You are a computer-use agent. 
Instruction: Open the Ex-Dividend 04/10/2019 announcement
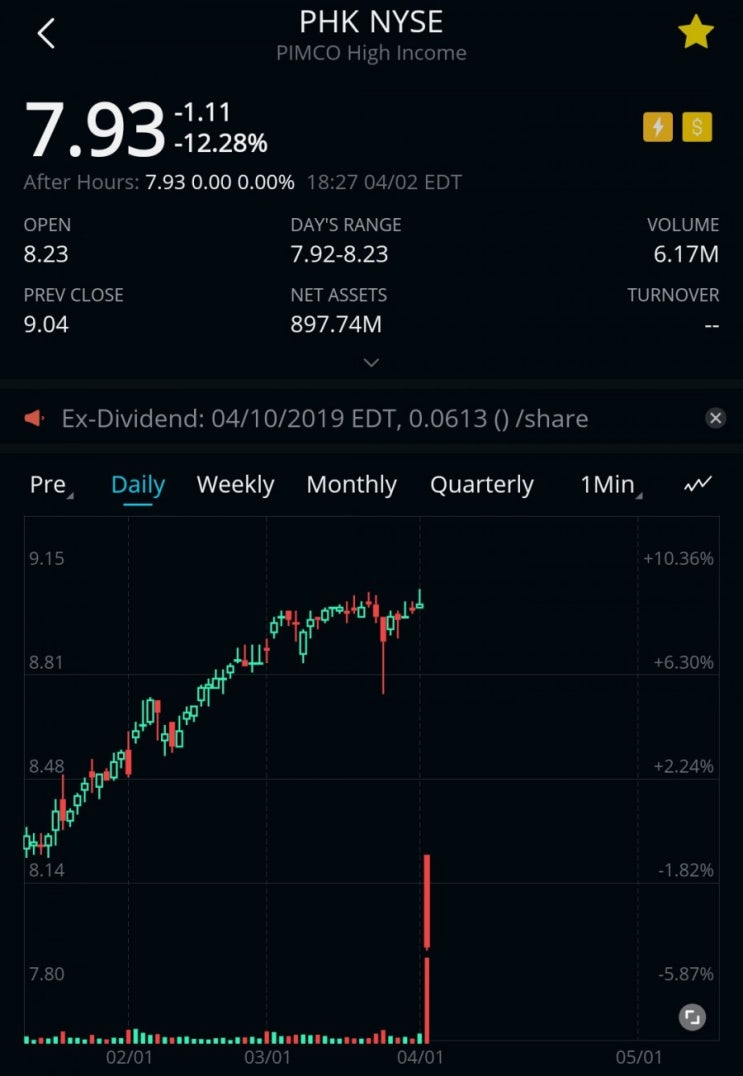click(x=325, y=419)
